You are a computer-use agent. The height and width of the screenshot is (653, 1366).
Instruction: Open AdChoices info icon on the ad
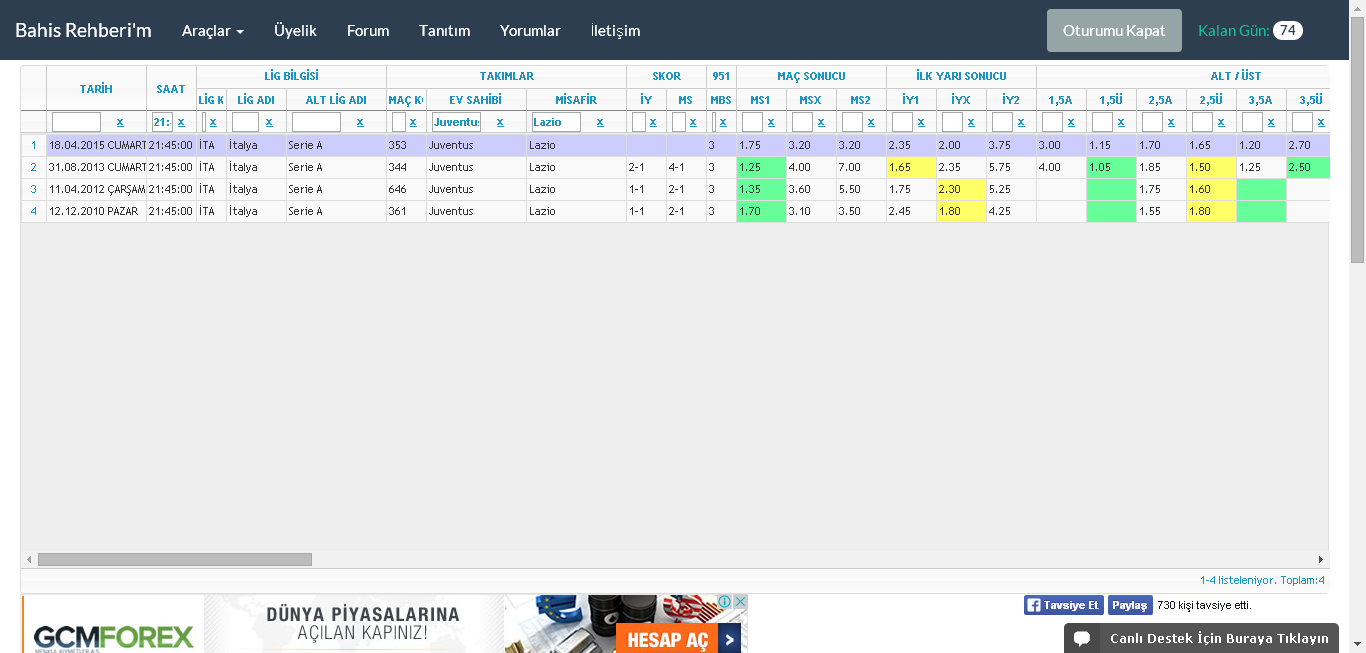[x=724, y=602]
